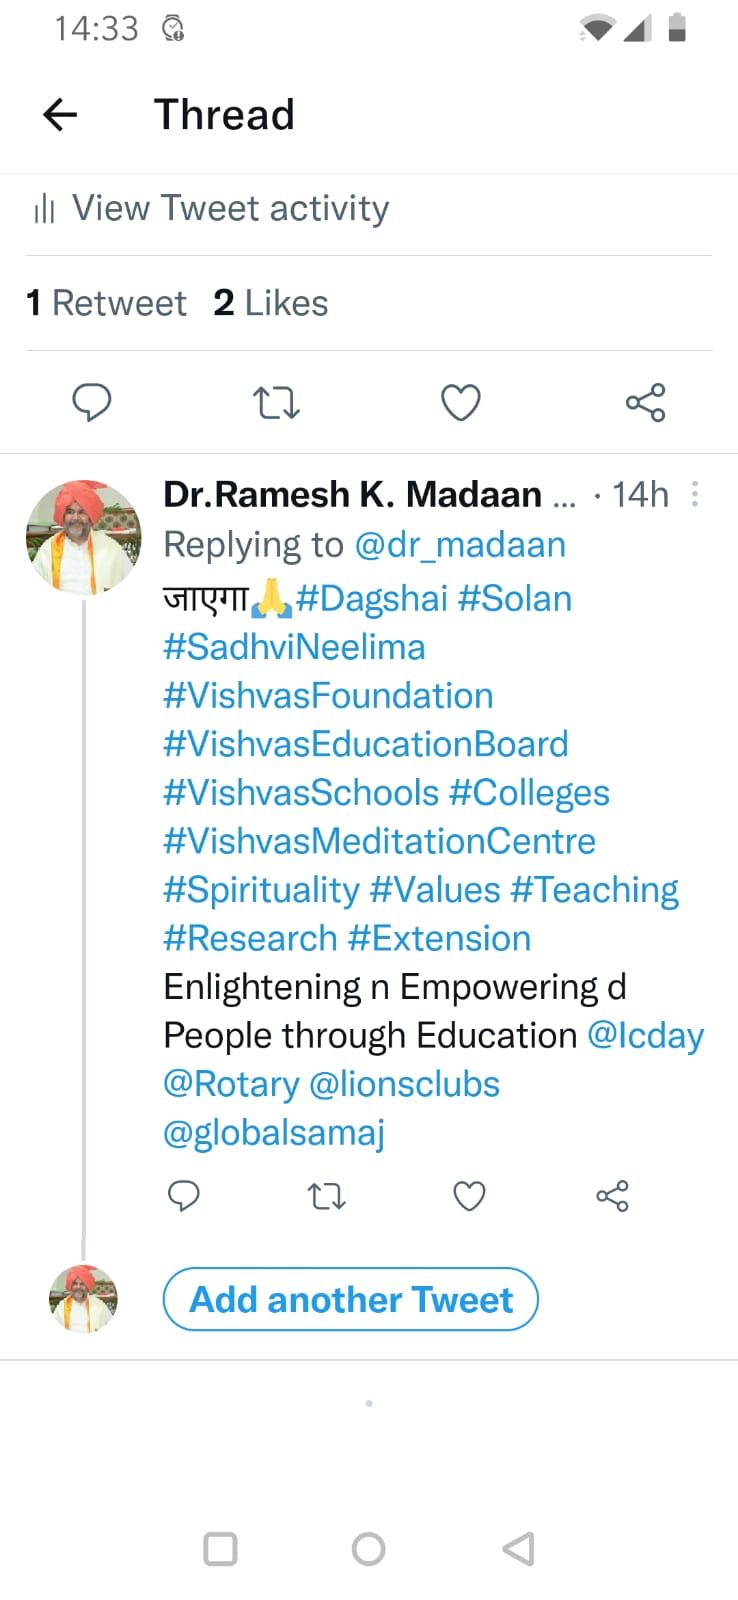Open the @dr_madaan mention link
Image resolution: width=738 pixels, height=1600 pixels.
click(x=460, y=545)
